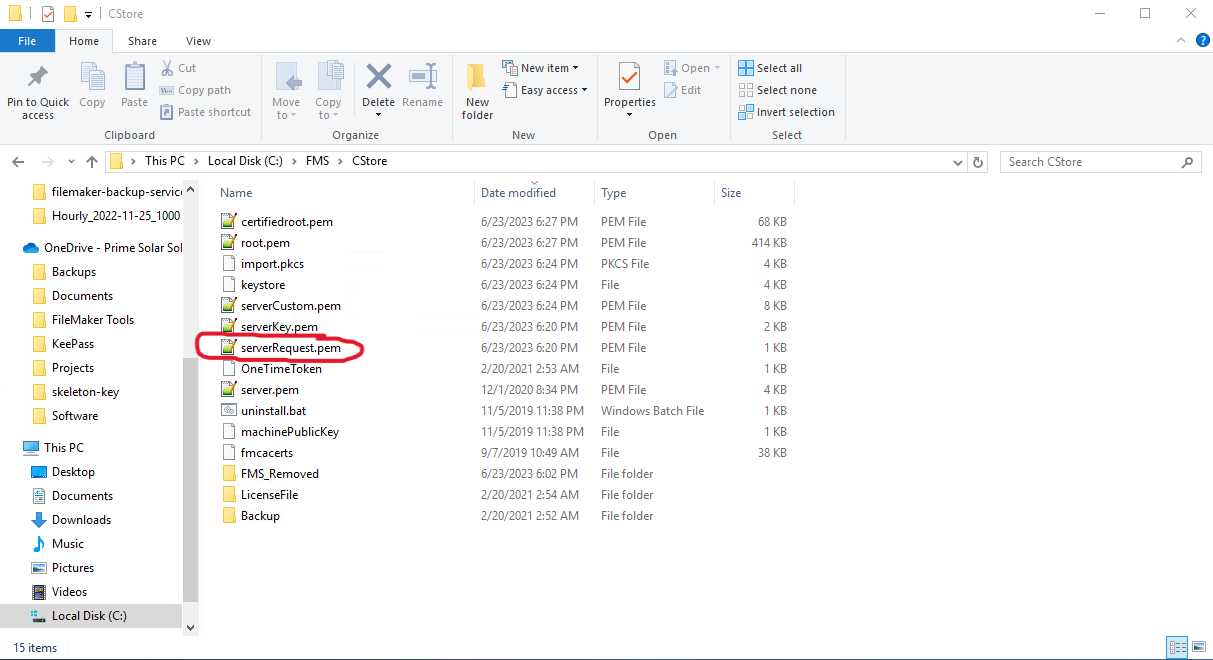Click Select all in the ribbon

pos(770,68)
